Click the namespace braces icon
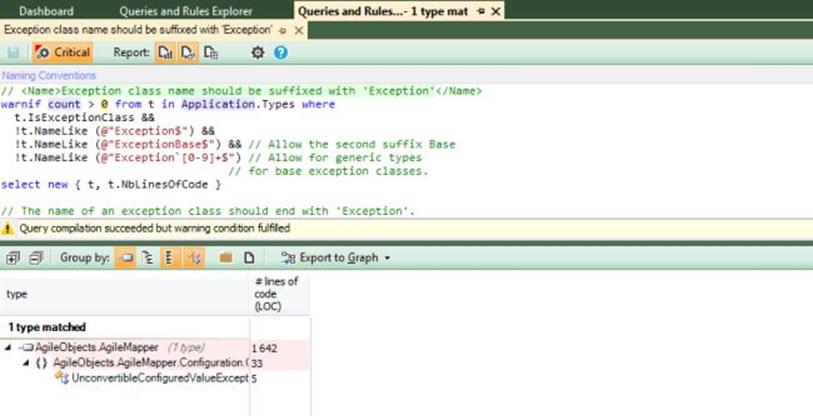 coord(41,363)
